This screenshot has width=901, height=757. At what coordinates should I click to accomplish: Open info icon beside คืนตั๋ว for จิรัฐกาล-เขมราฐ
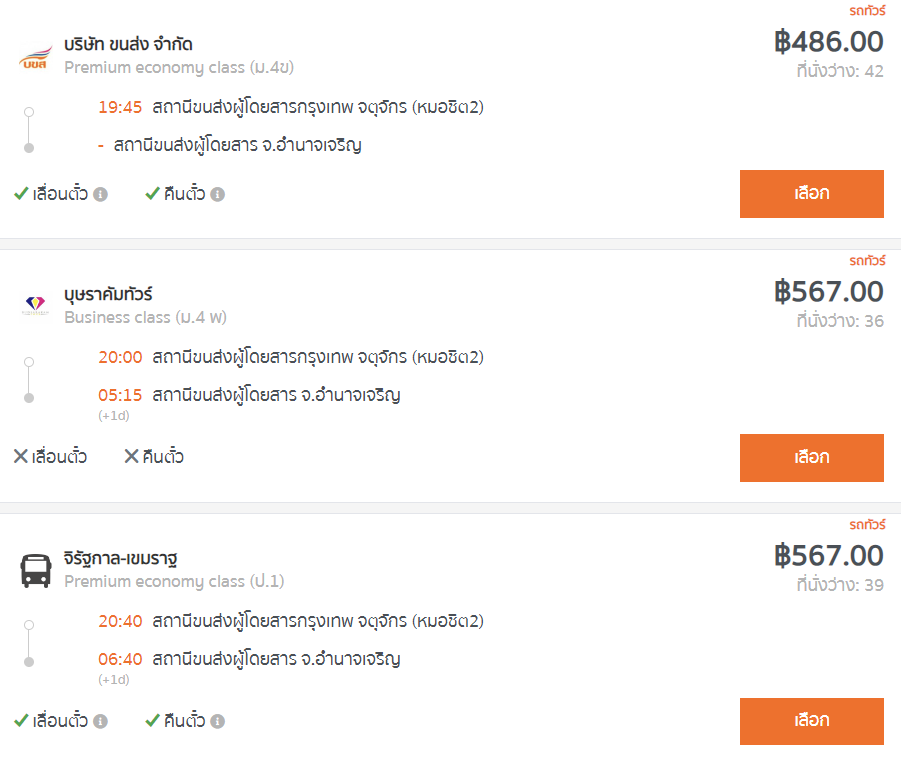click(217, 721)
